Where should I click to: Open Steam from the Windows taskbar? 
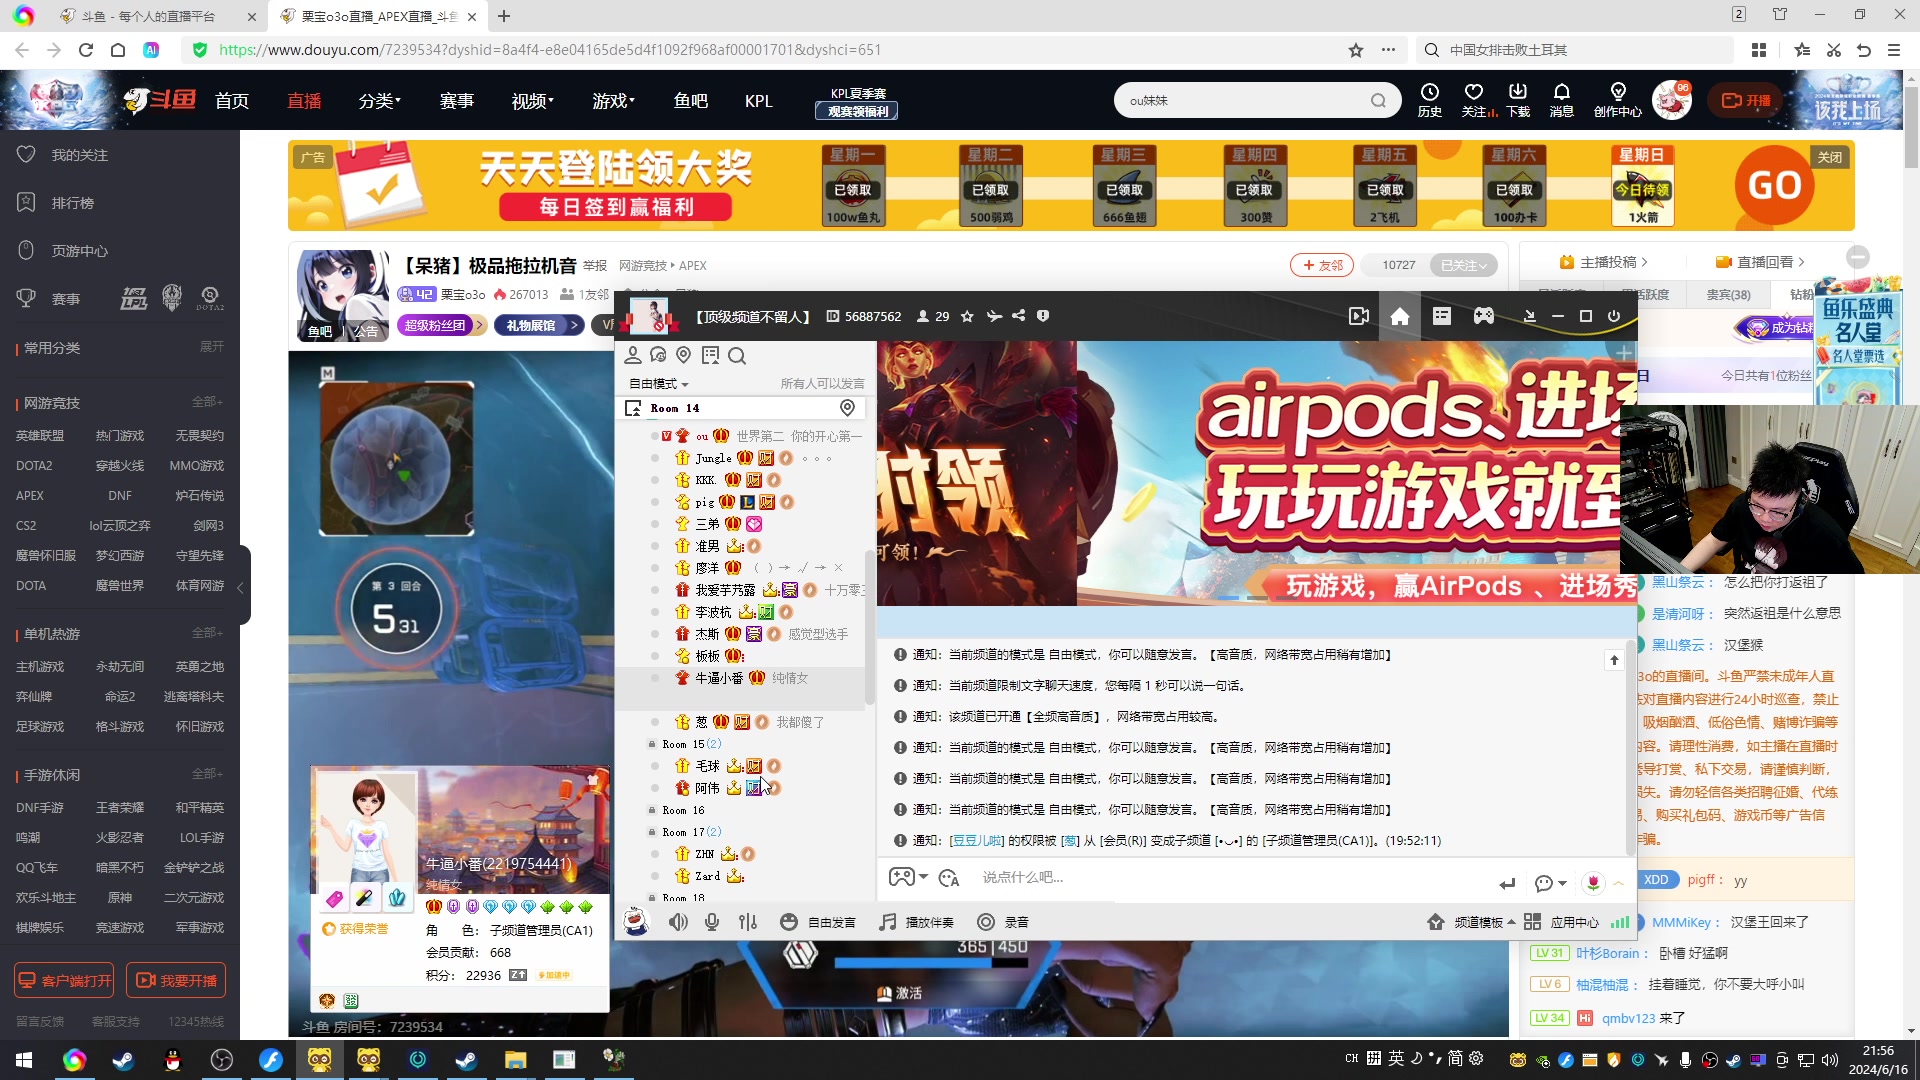[x=124, y=1060]
